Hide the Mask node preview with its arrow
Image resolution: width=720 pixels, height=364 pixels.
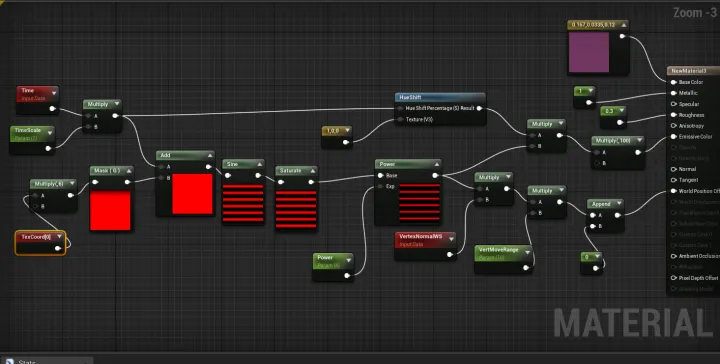[x=129, y=171]
